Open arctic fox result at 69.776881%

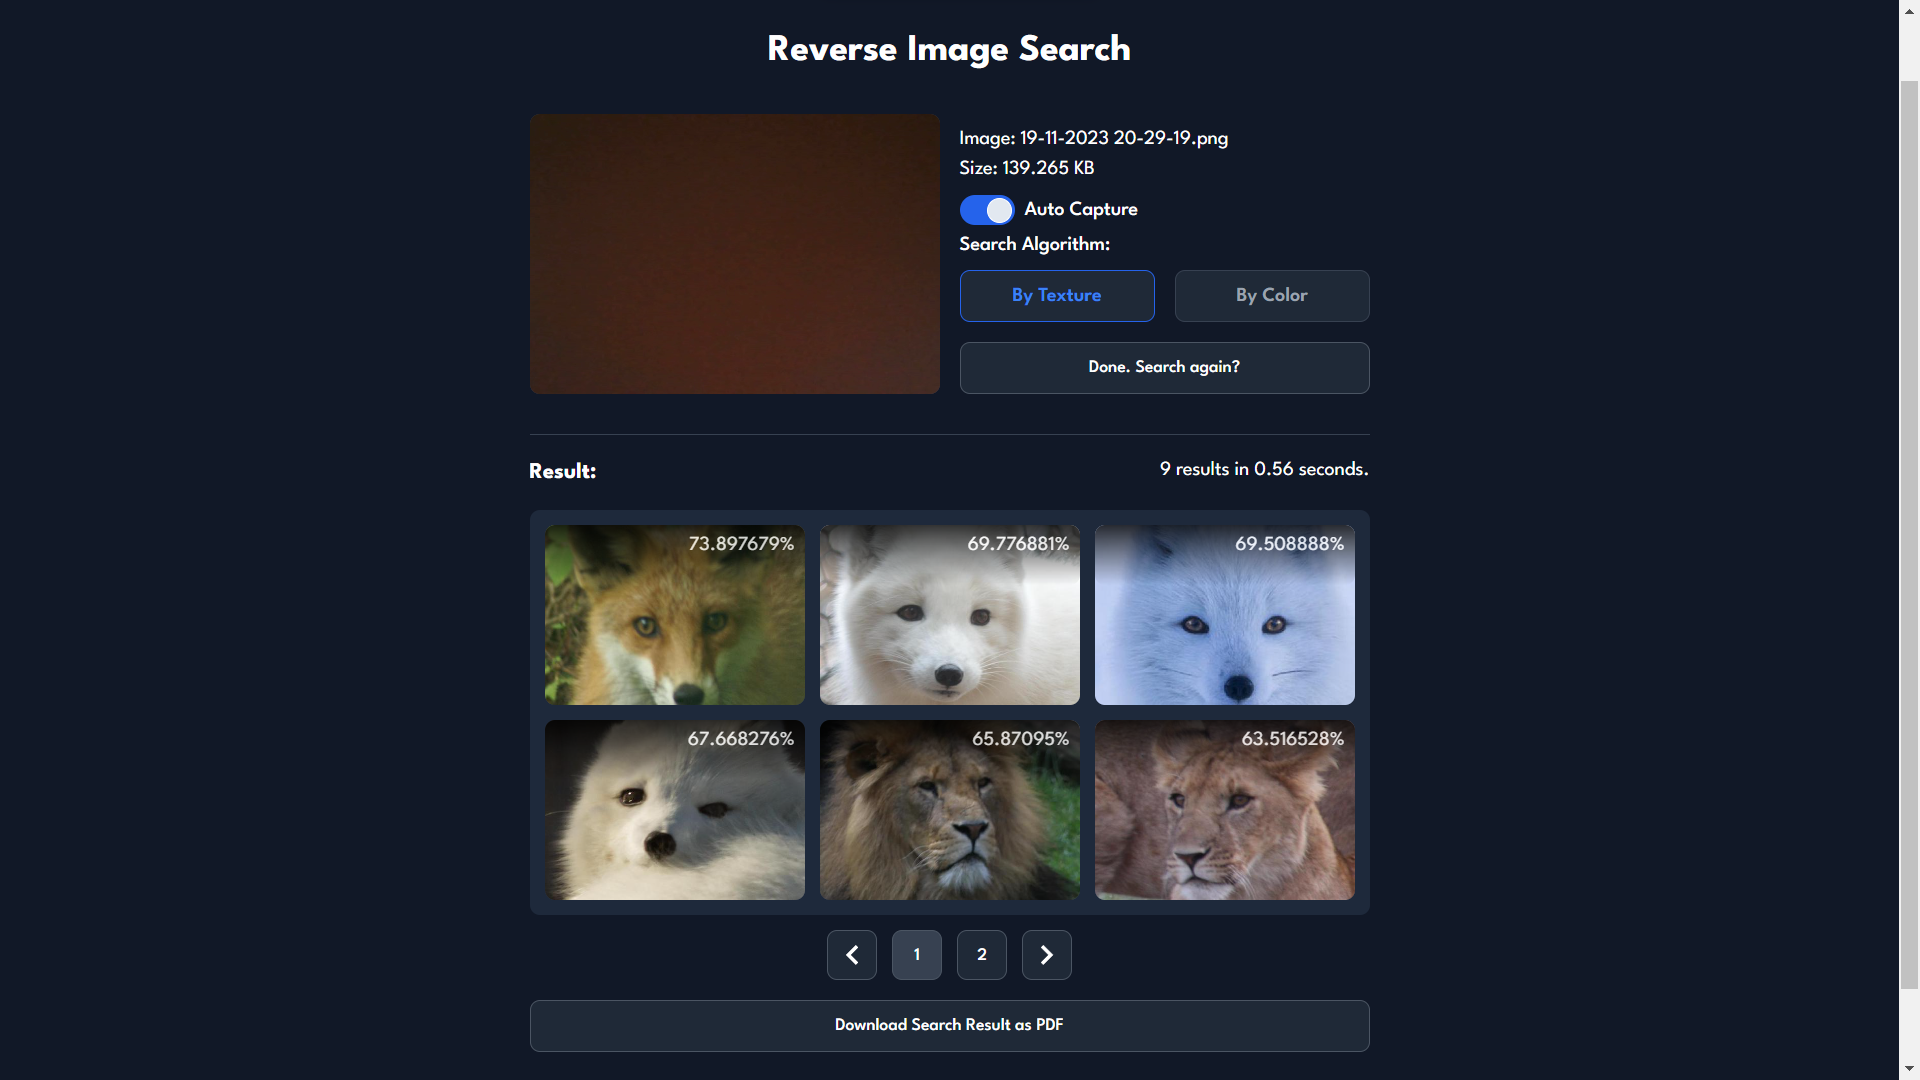949,615
